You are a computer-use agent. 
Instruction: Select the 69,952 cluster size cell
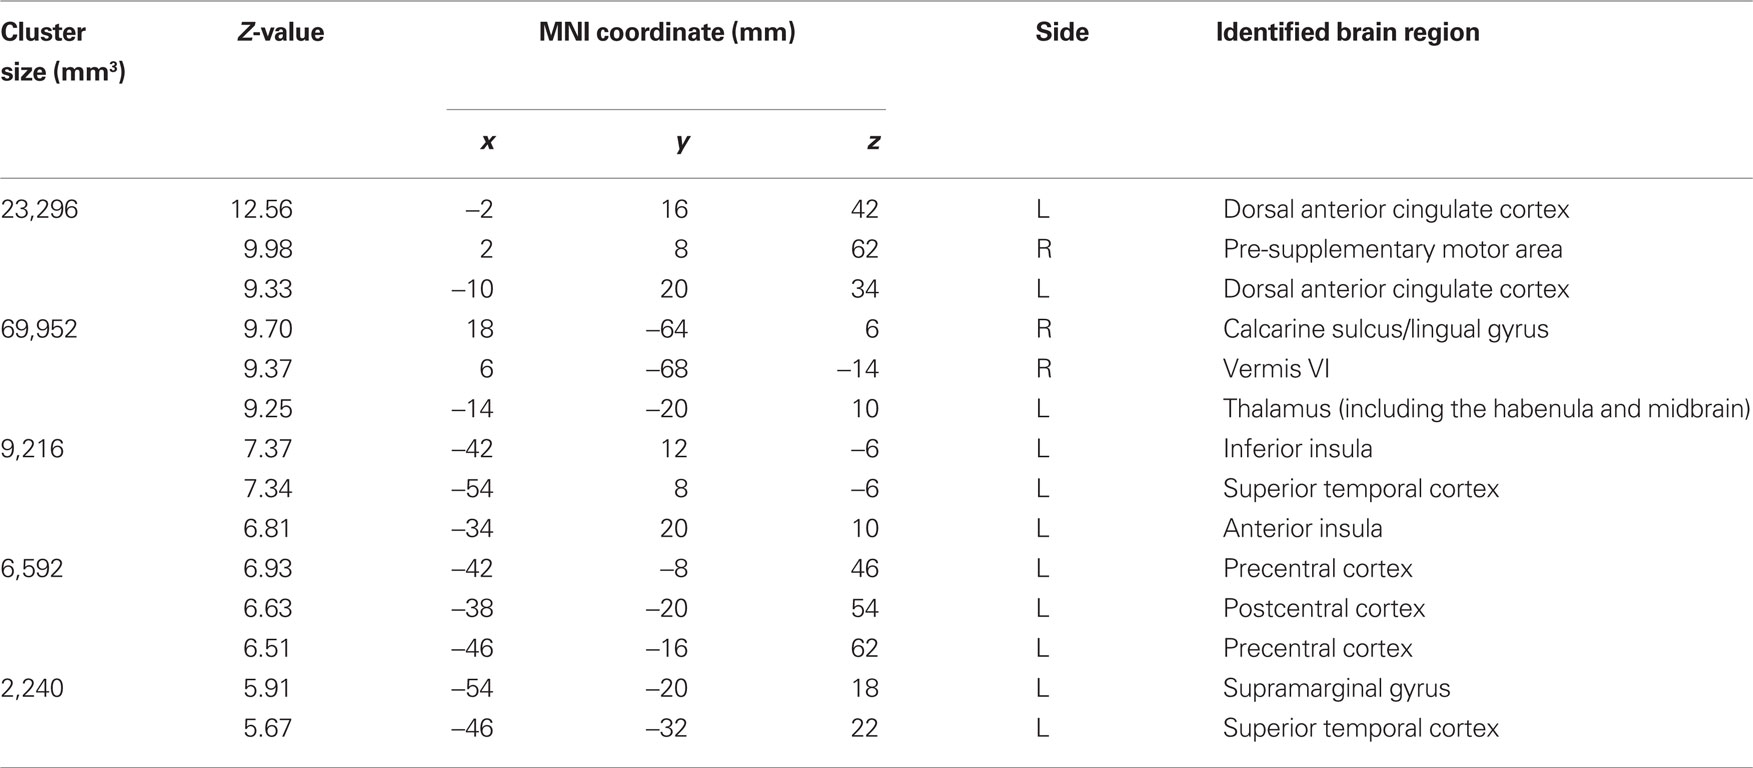pyautogui.click(x=39, y=329)
